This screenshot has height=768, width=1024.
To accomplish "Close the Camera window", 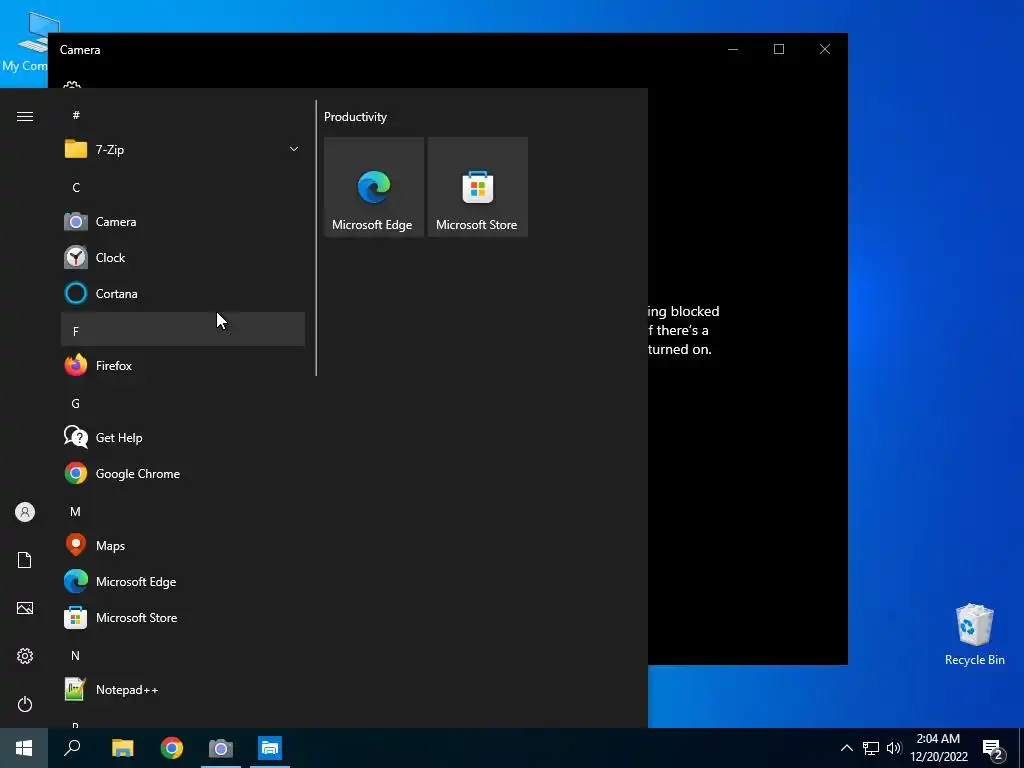I will [825, 49].
